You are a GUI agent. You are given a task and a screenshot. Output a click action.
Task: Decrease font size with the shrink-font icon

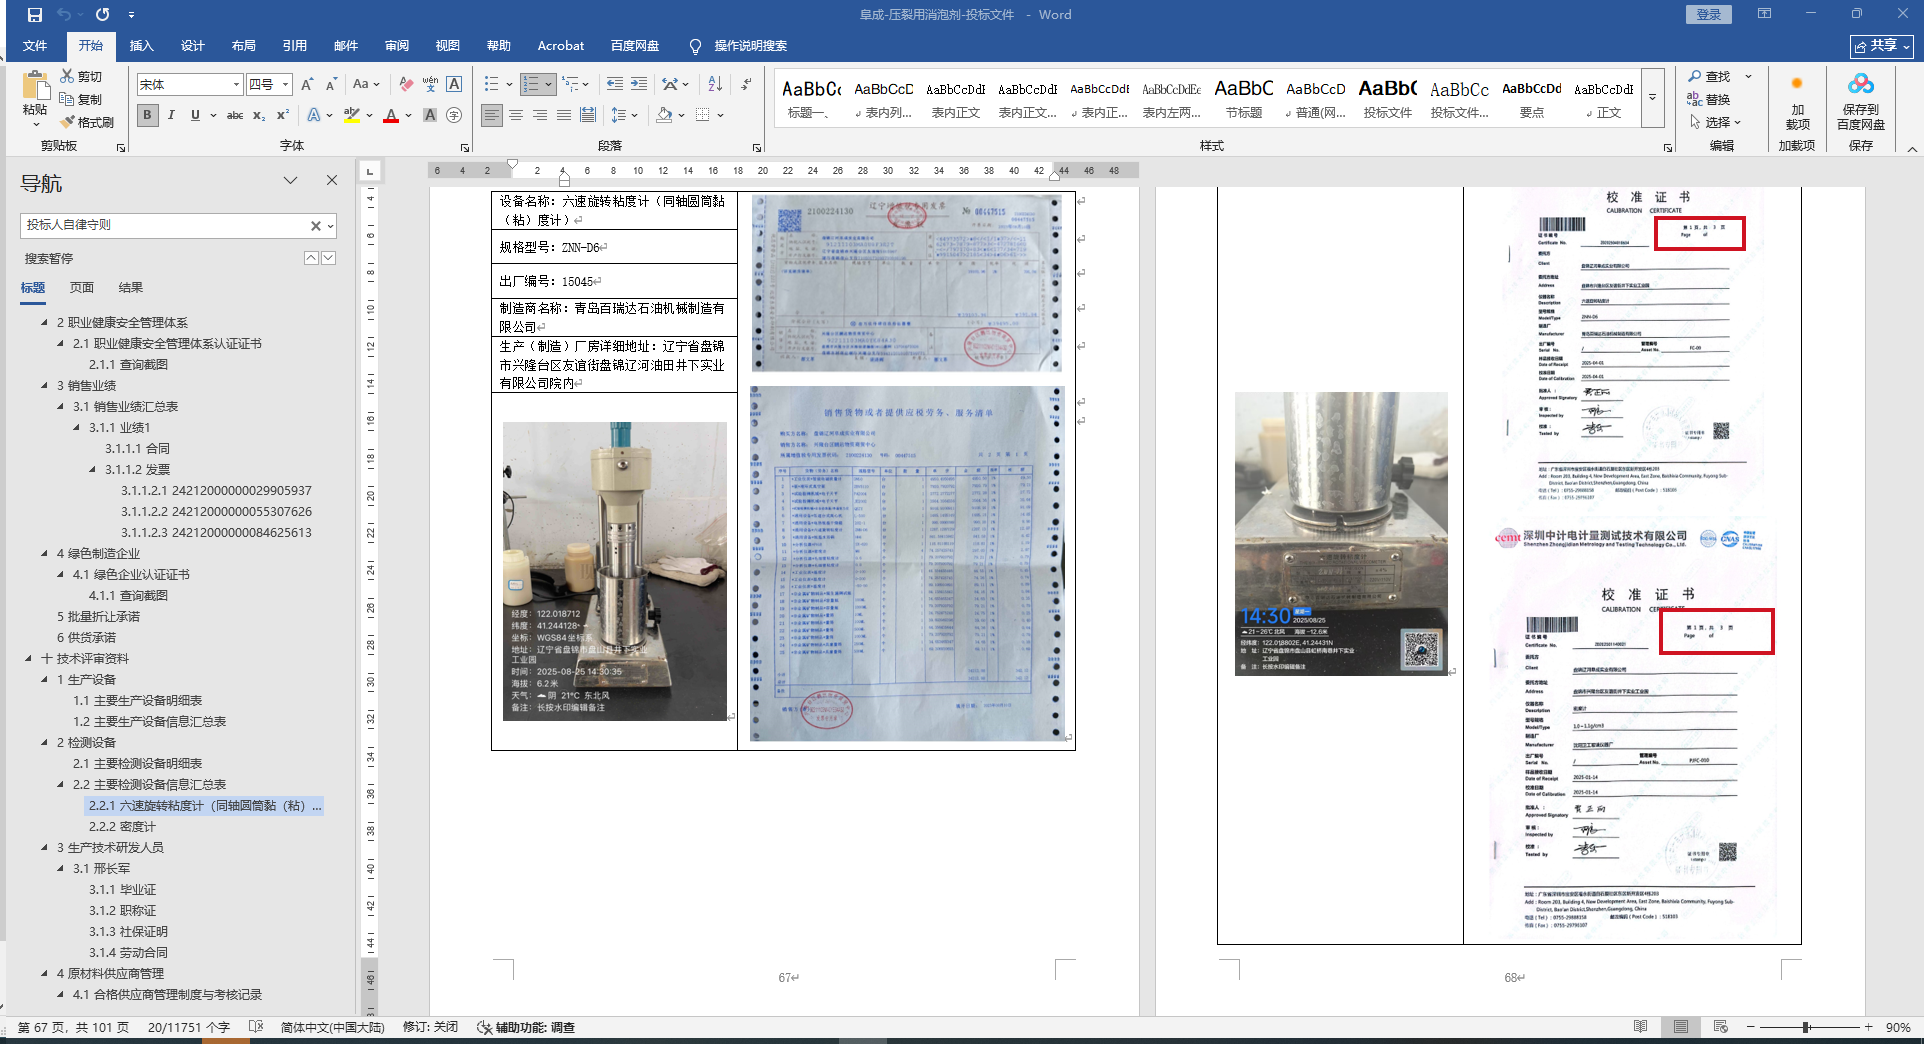331,84
